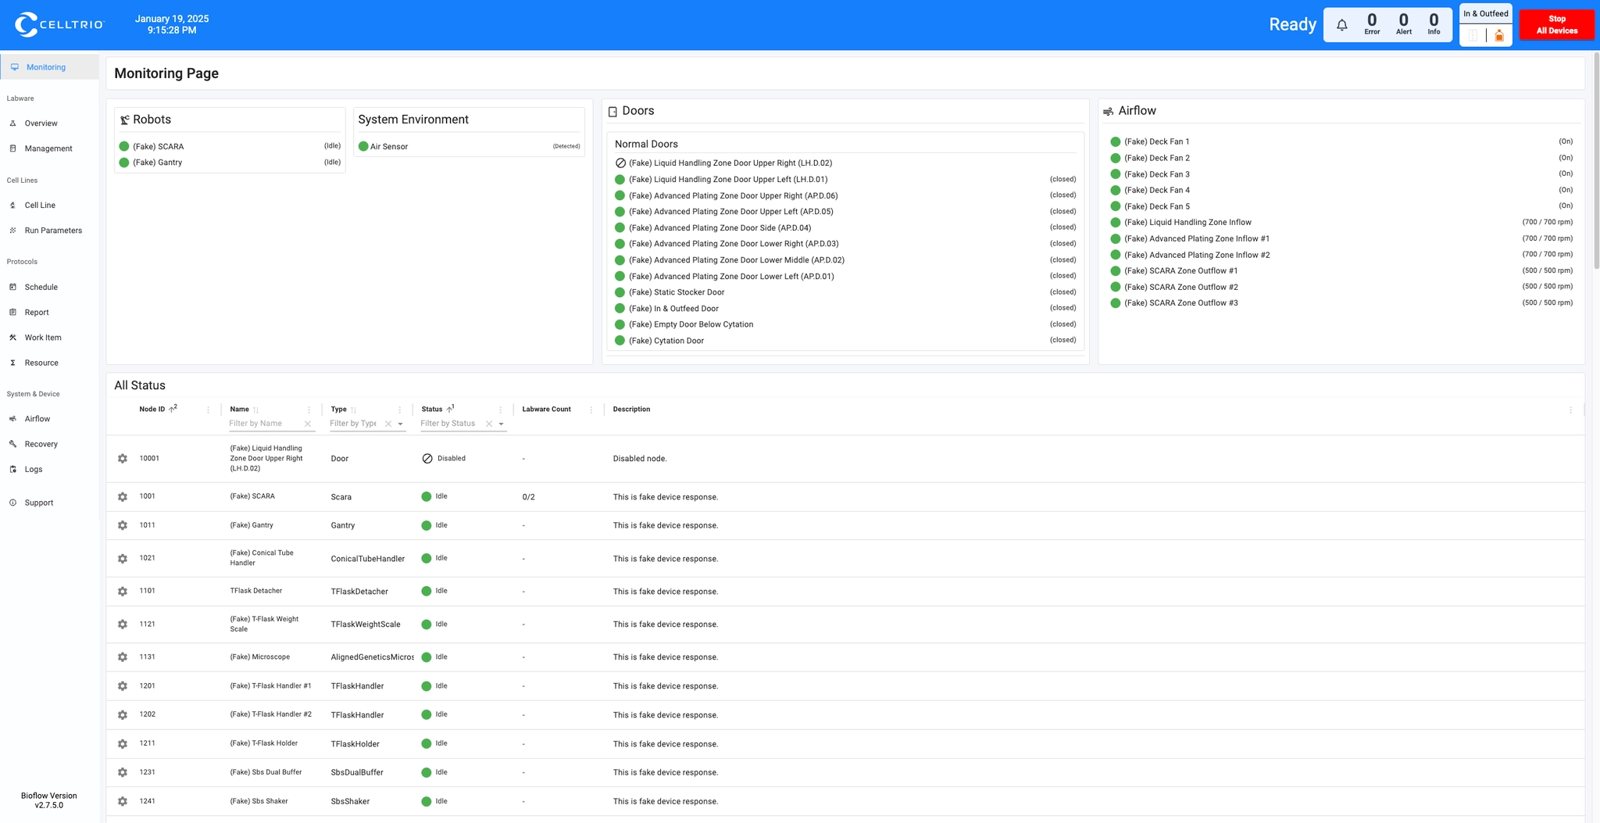Select Monitoring in the sidebar

(x=50, y=67)
